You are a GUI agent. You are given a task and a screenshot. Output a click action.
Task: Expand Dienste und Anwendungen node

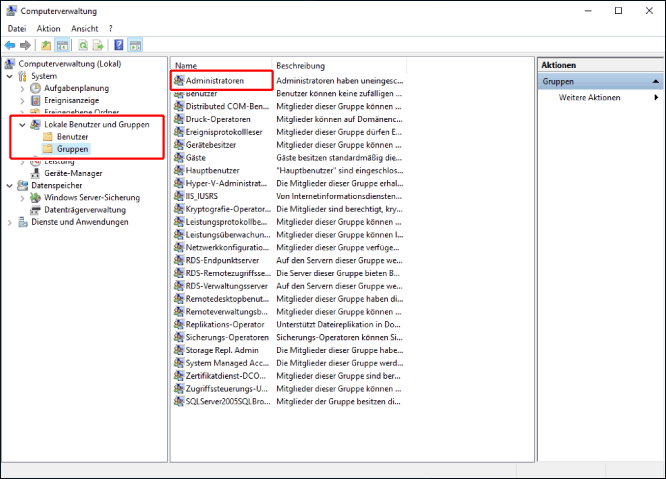(10, 222)
